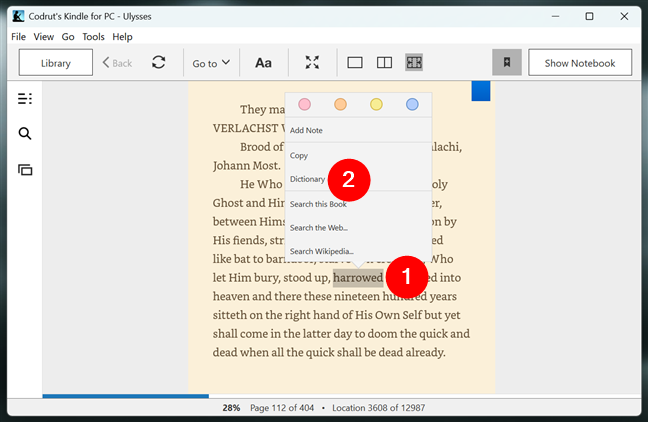Click the sync refresh icon
Image resolution: width=648 pixels, height=422 pixels.
pos(158,63)
